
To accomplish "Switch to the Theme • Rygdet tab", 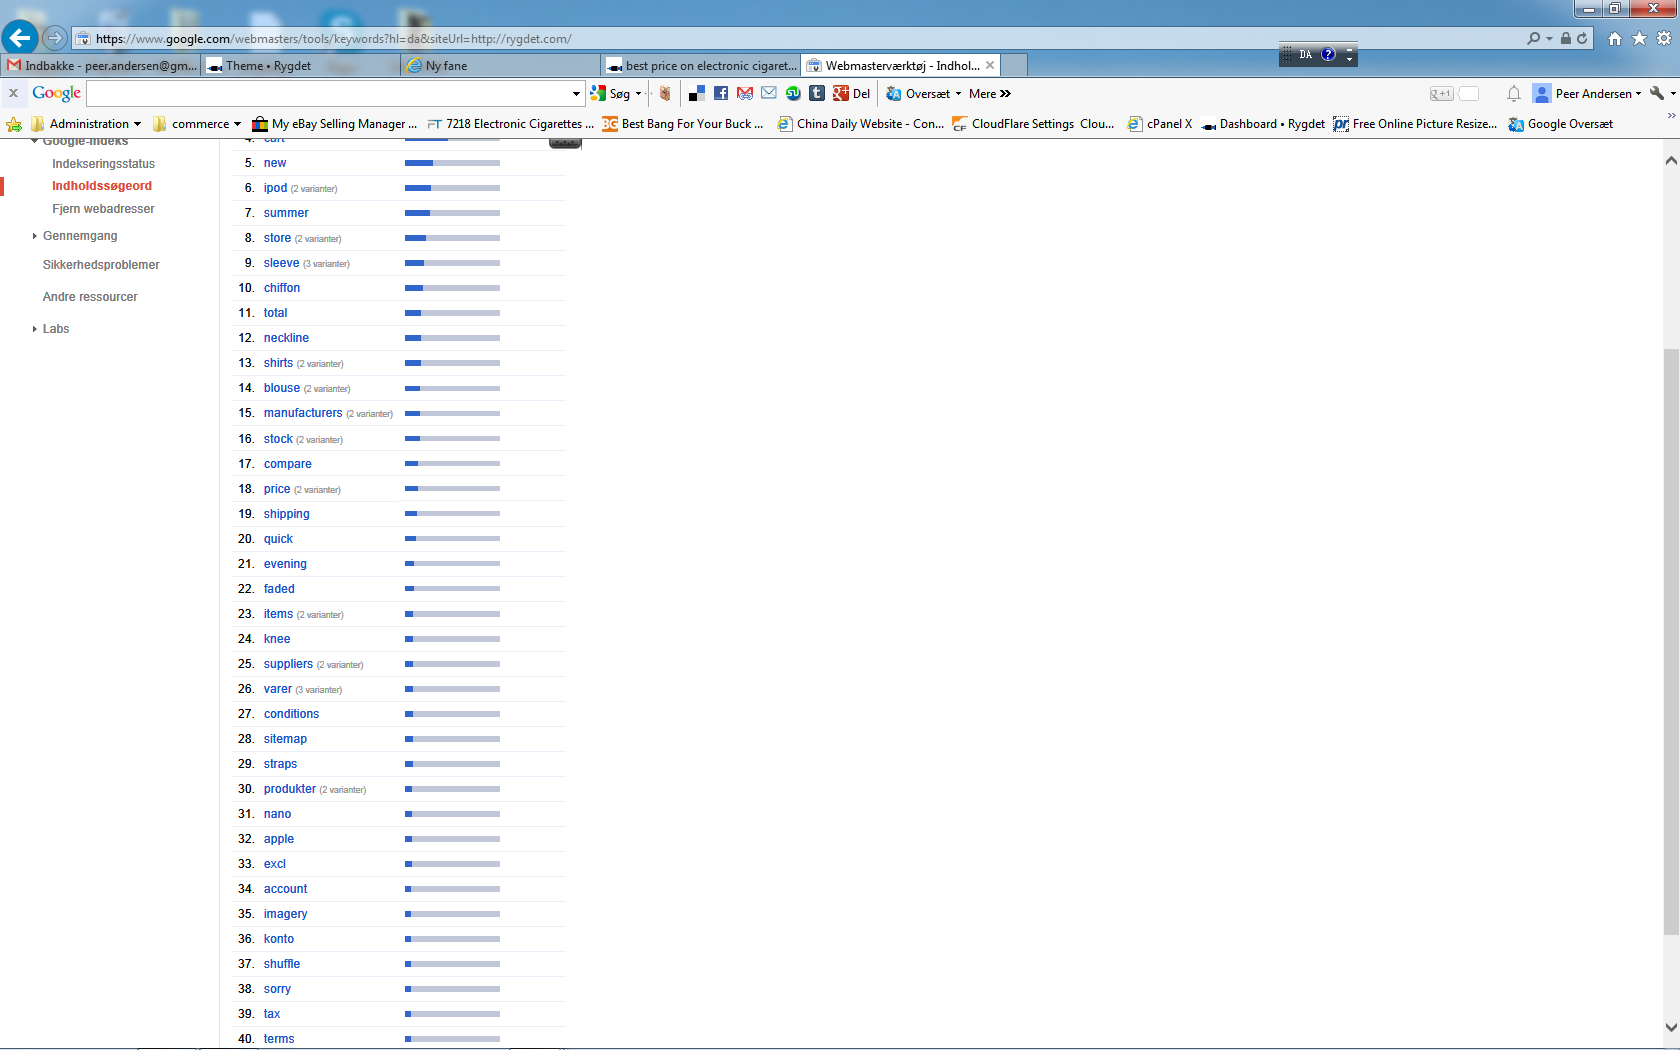I will (302, 65).
